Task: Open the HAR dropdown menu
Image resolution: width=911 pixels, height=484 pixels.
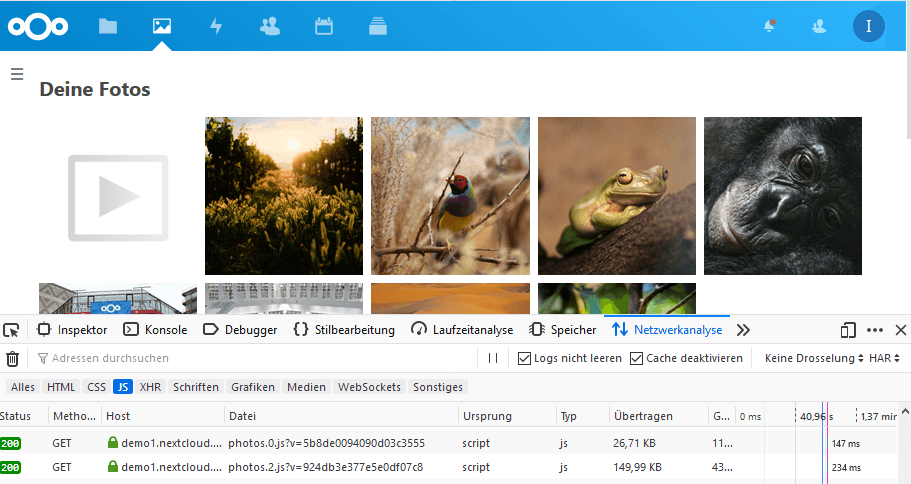Action: [884, 358]
